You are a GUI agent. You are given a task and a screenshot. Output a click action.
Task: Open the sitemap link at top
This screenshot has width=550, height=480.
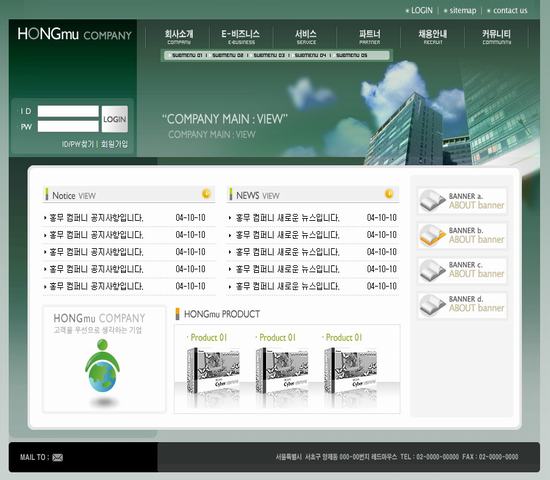tap(463, 11)
